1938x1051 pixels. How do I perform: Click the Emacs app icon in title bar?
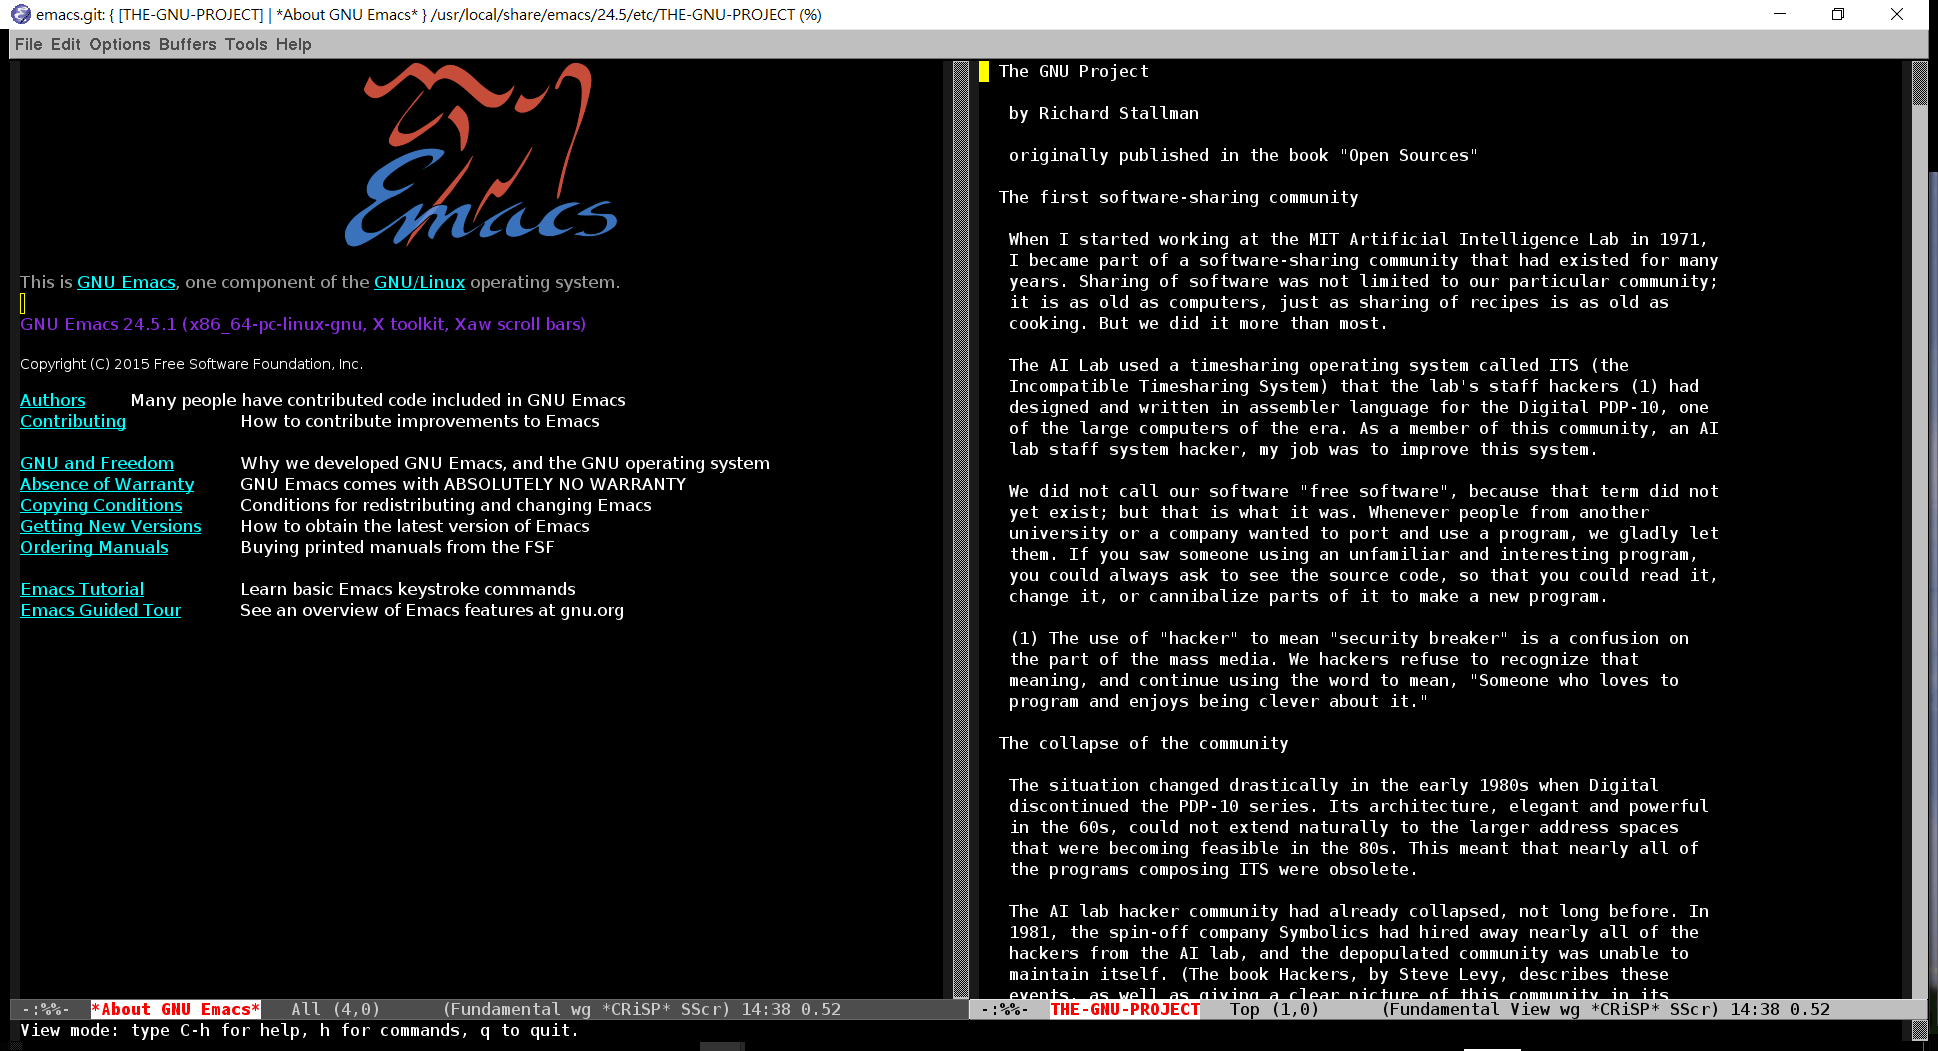point(20,14)
